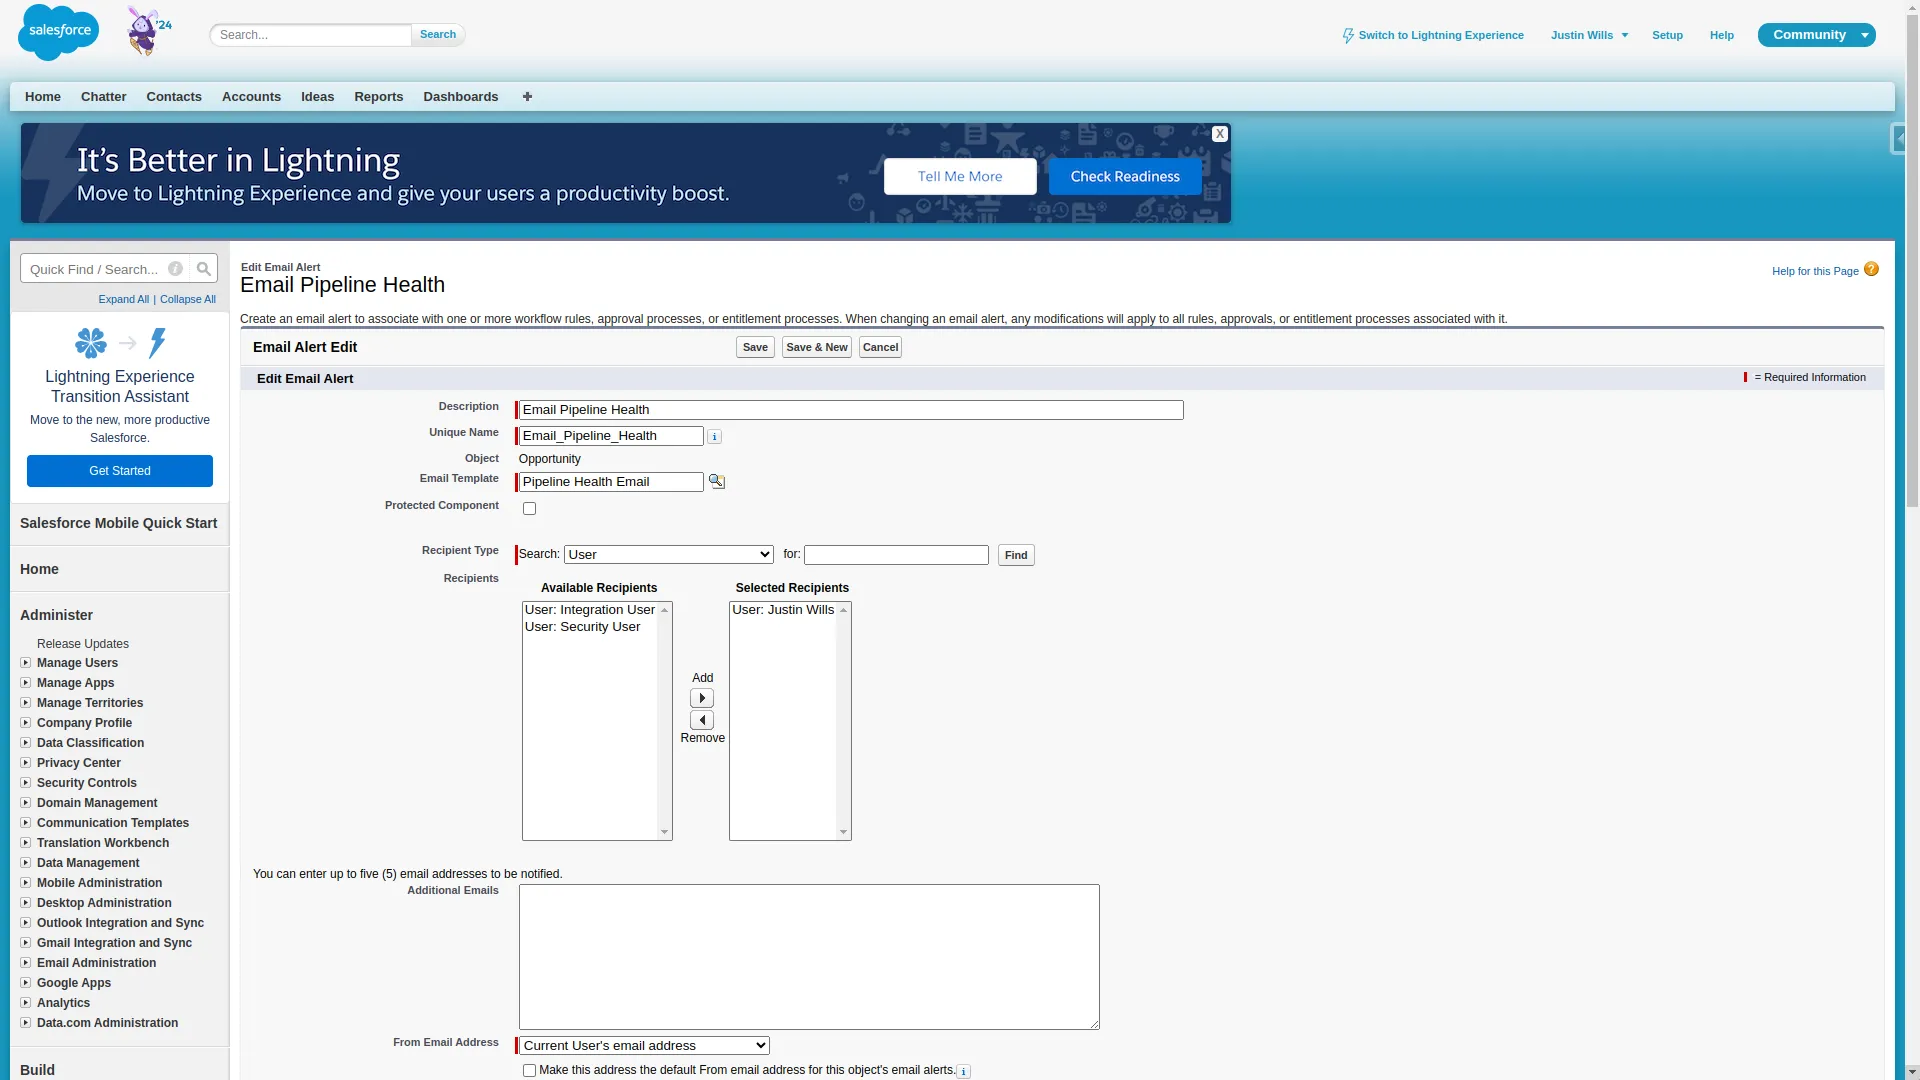Open the Ideas tab
Image resolution: width=1920 pixels, height=1080 pixels.
318,97
